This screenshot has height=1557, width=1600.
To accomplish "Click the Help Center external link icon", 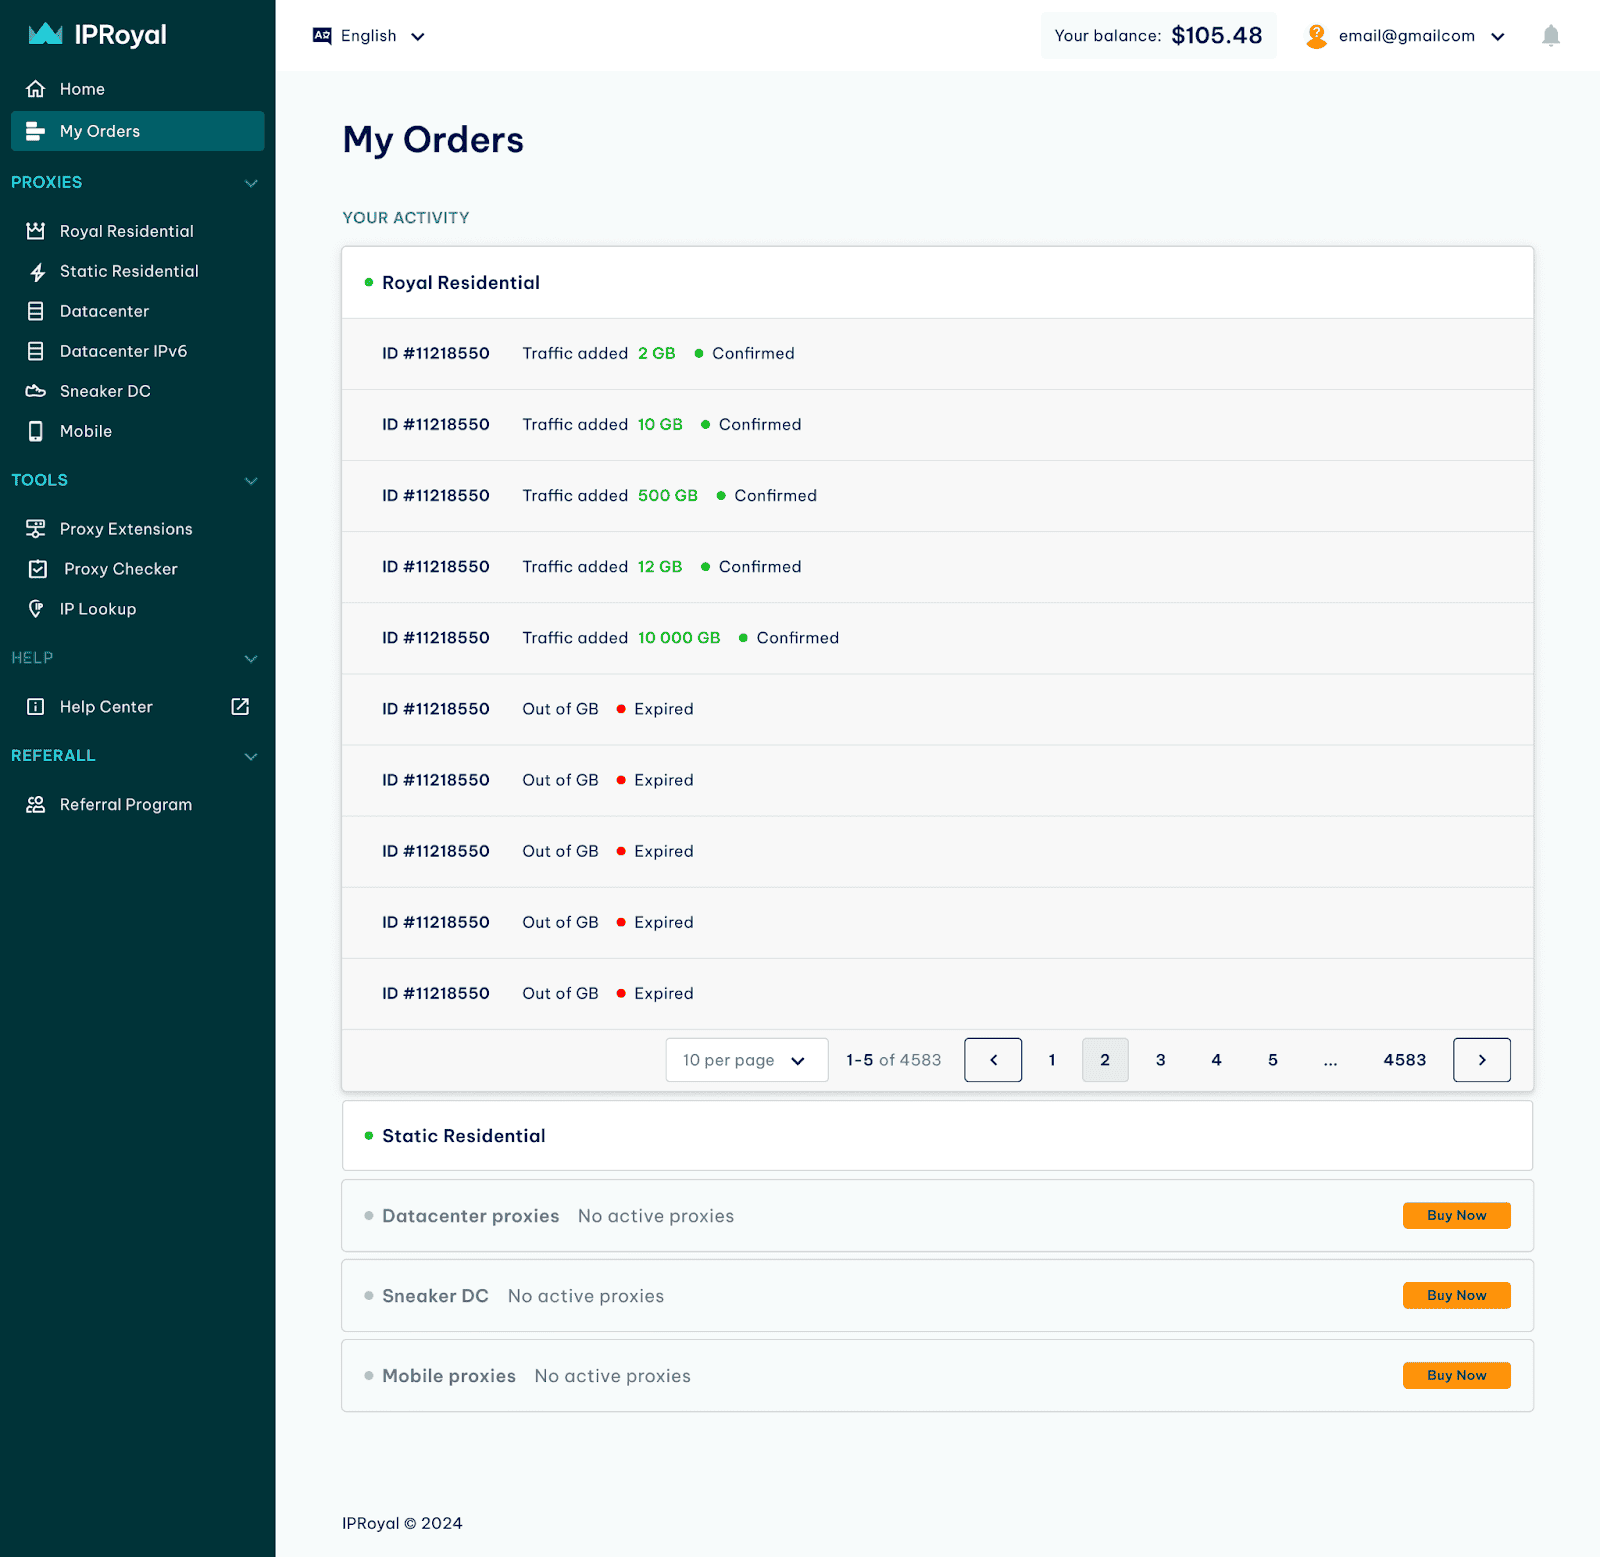I will (240, 707).
